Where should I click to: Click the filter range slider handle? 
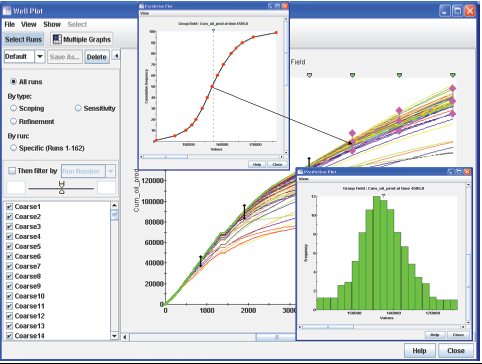[62, 187]
